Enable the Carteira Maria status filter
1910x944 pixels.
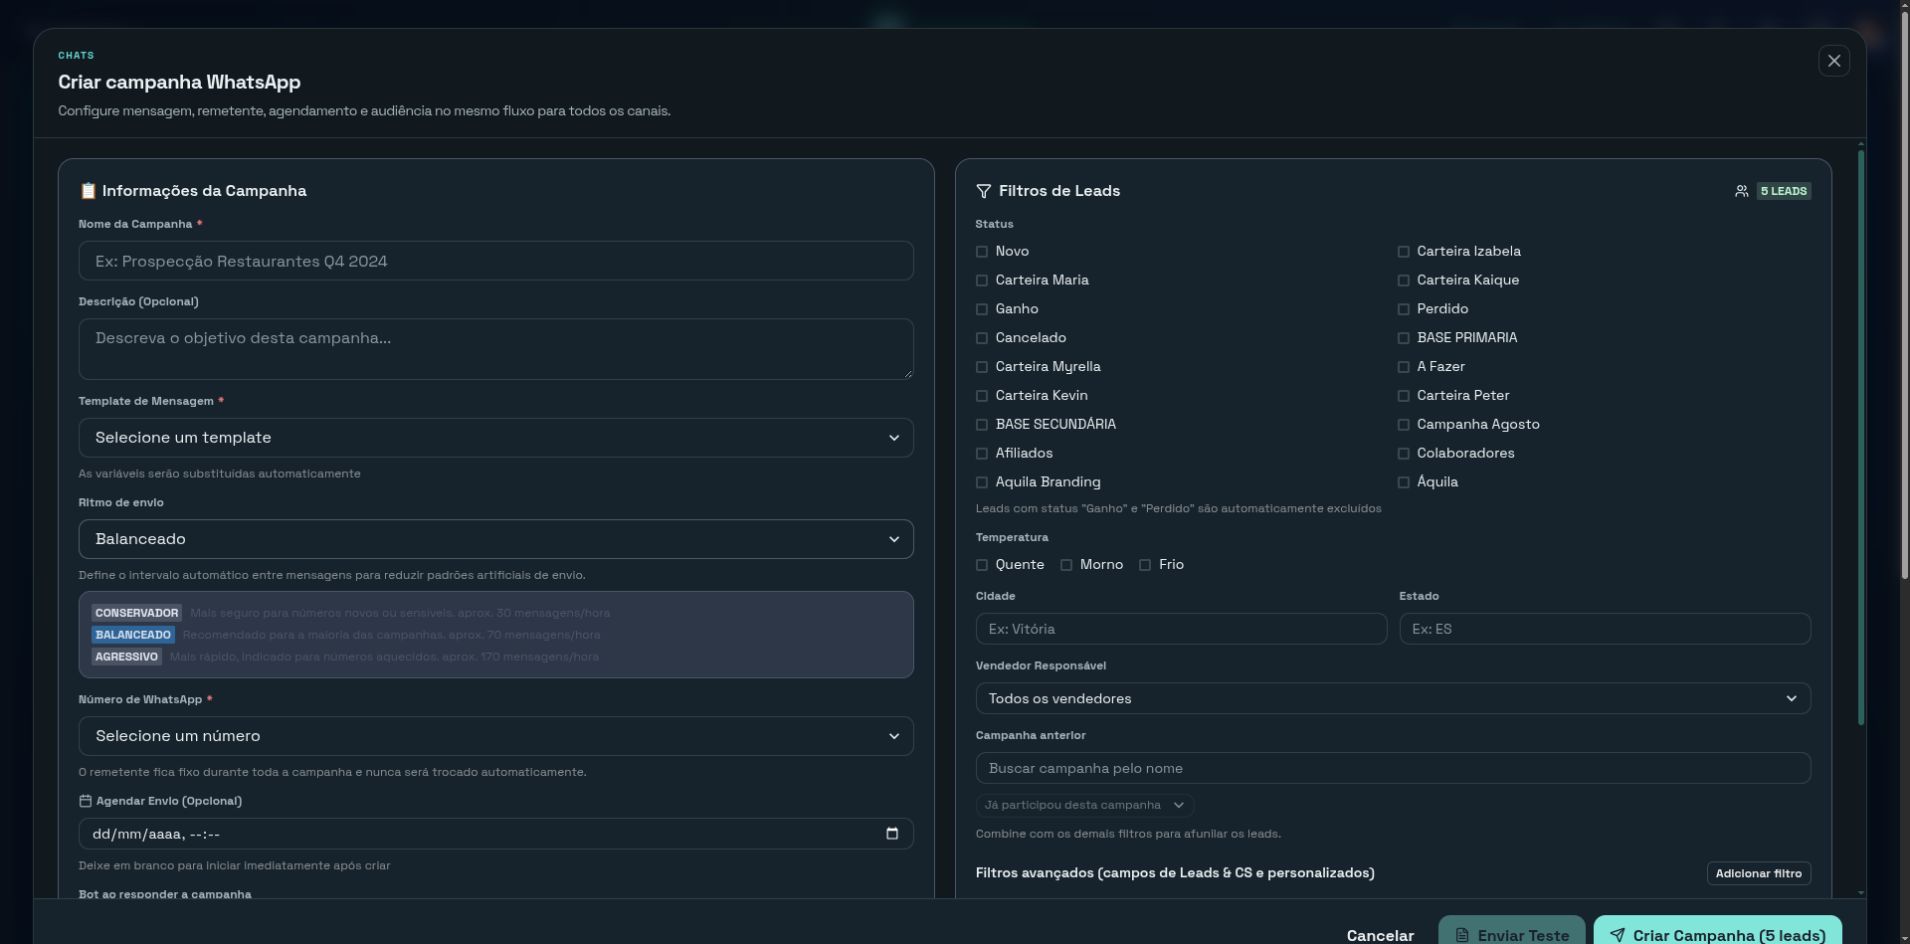[982, 281]
